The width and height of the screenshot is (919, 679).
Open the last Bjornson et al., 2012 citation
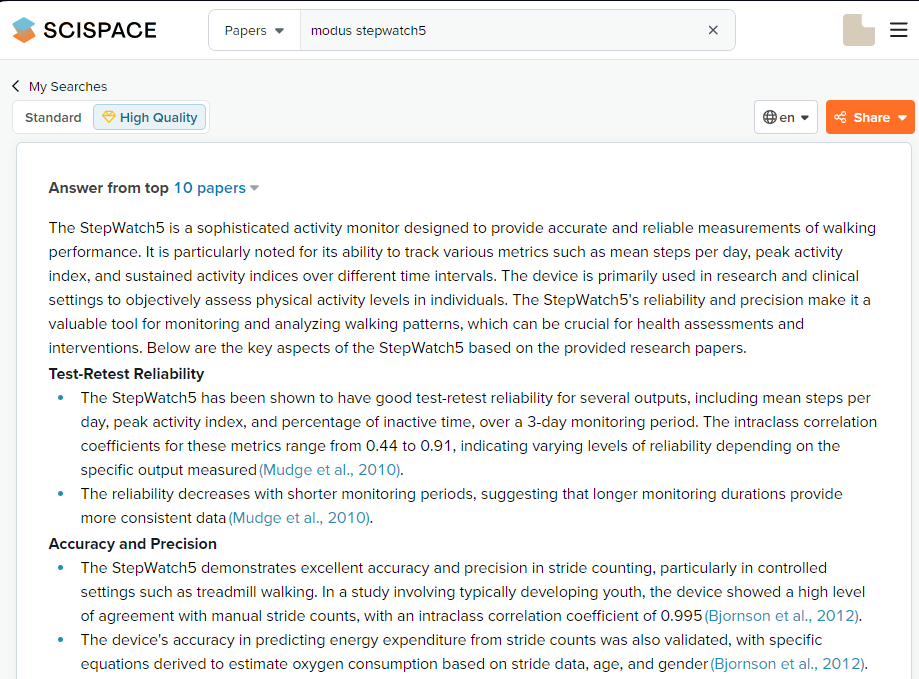[x=788, y=664]
